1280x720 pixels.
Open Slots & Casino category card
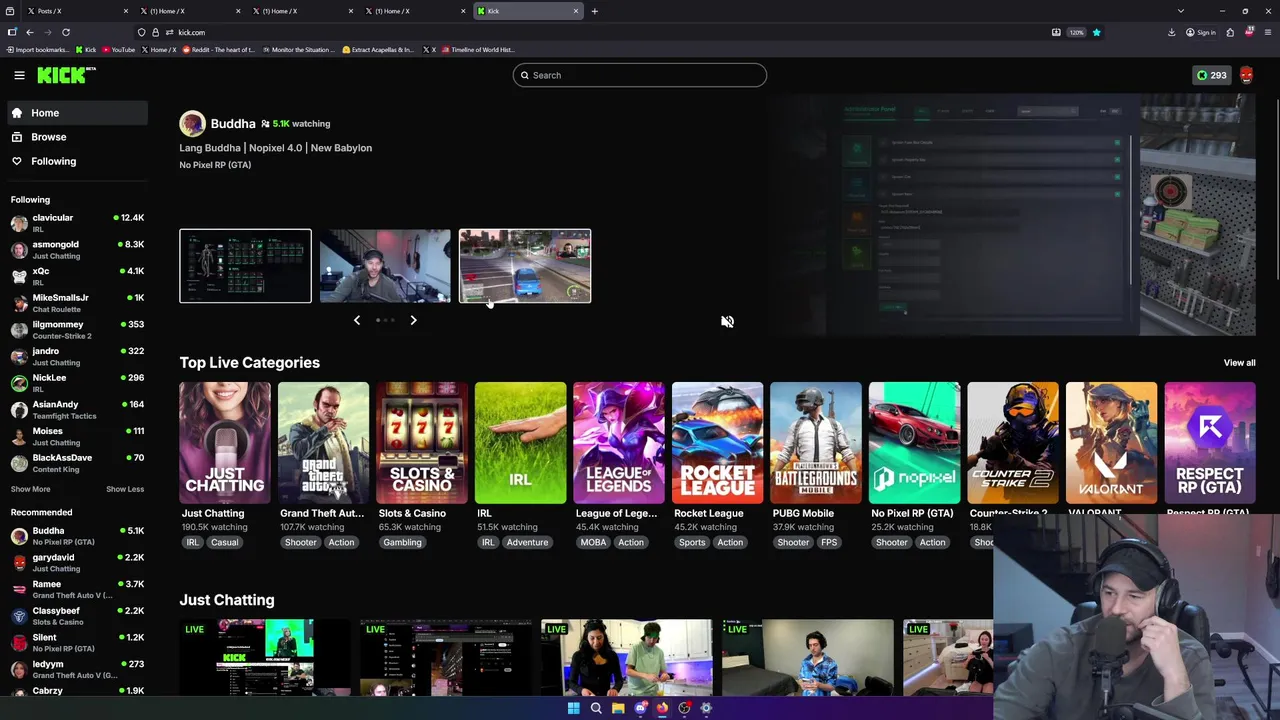click(x=422, y=442)
